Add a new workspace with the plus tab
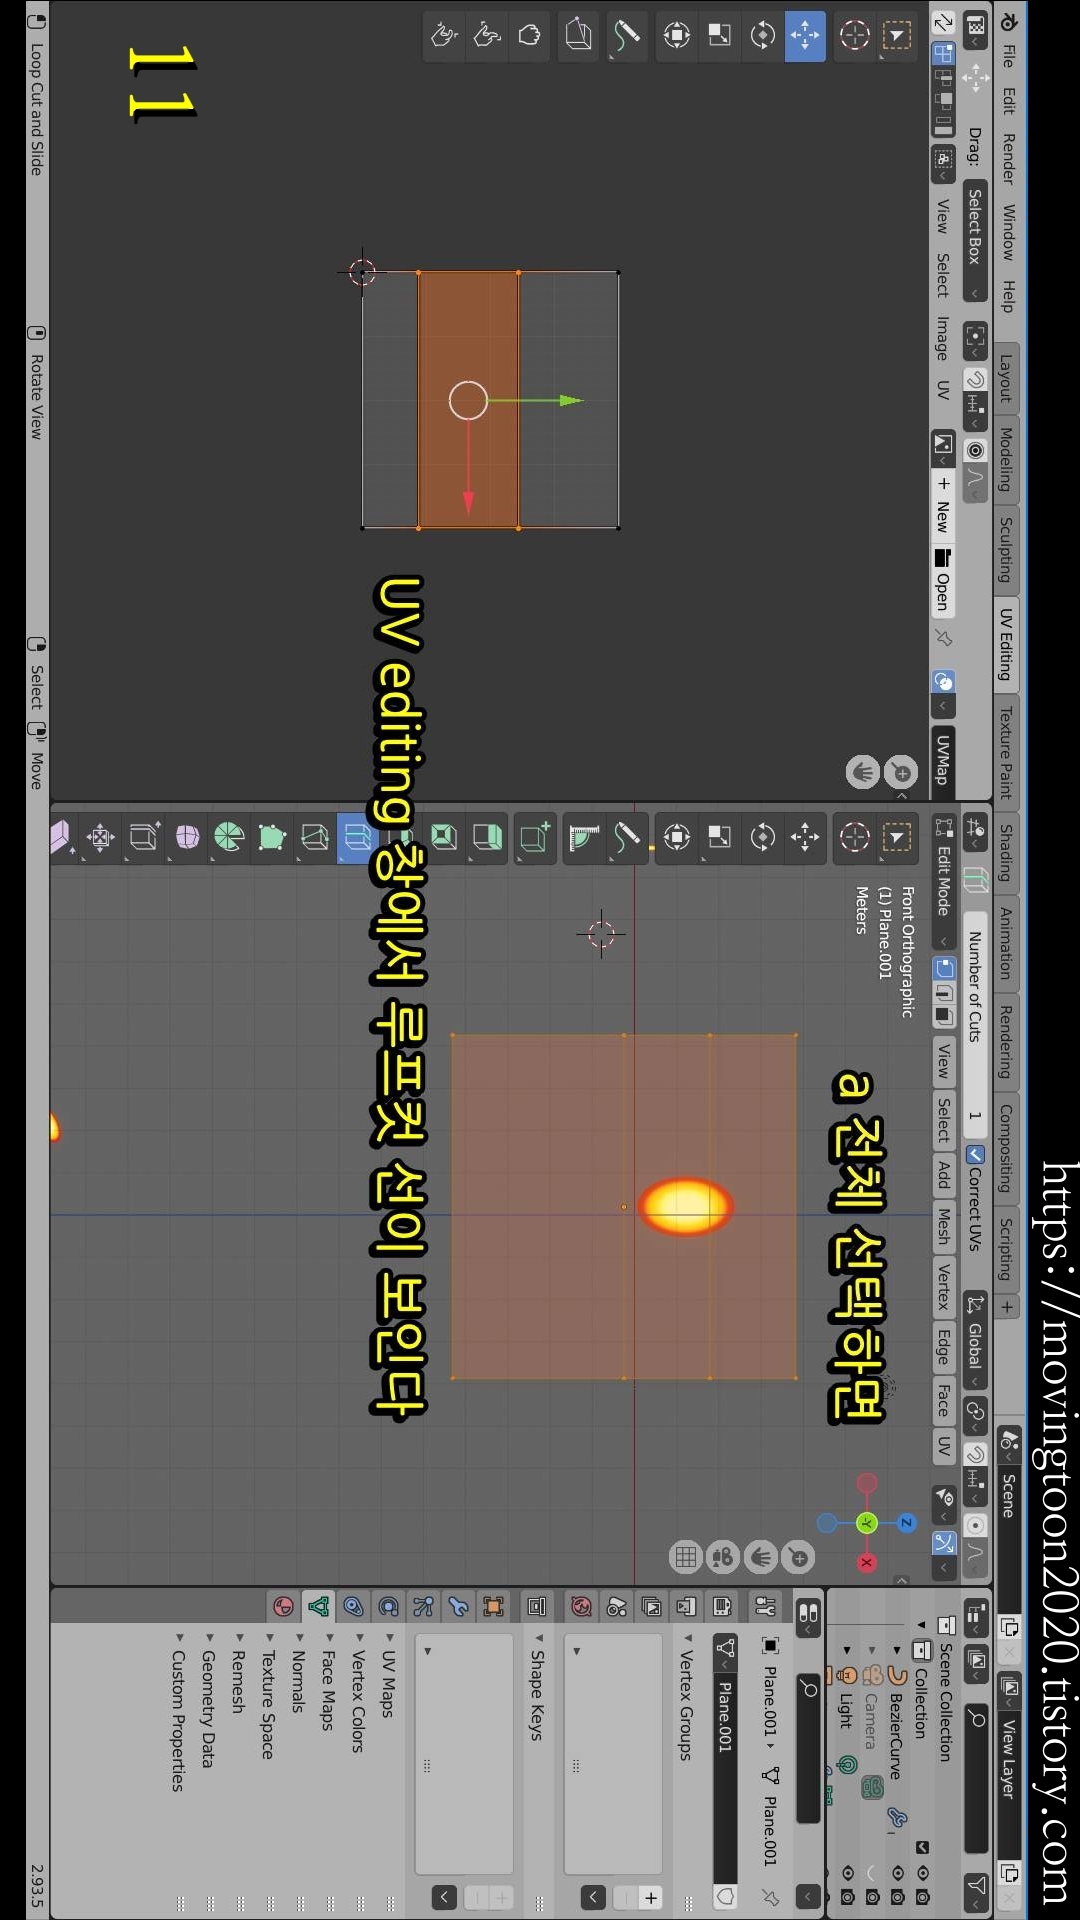Viewport: 1080px width, 1920px height. click(1006, 1306)
